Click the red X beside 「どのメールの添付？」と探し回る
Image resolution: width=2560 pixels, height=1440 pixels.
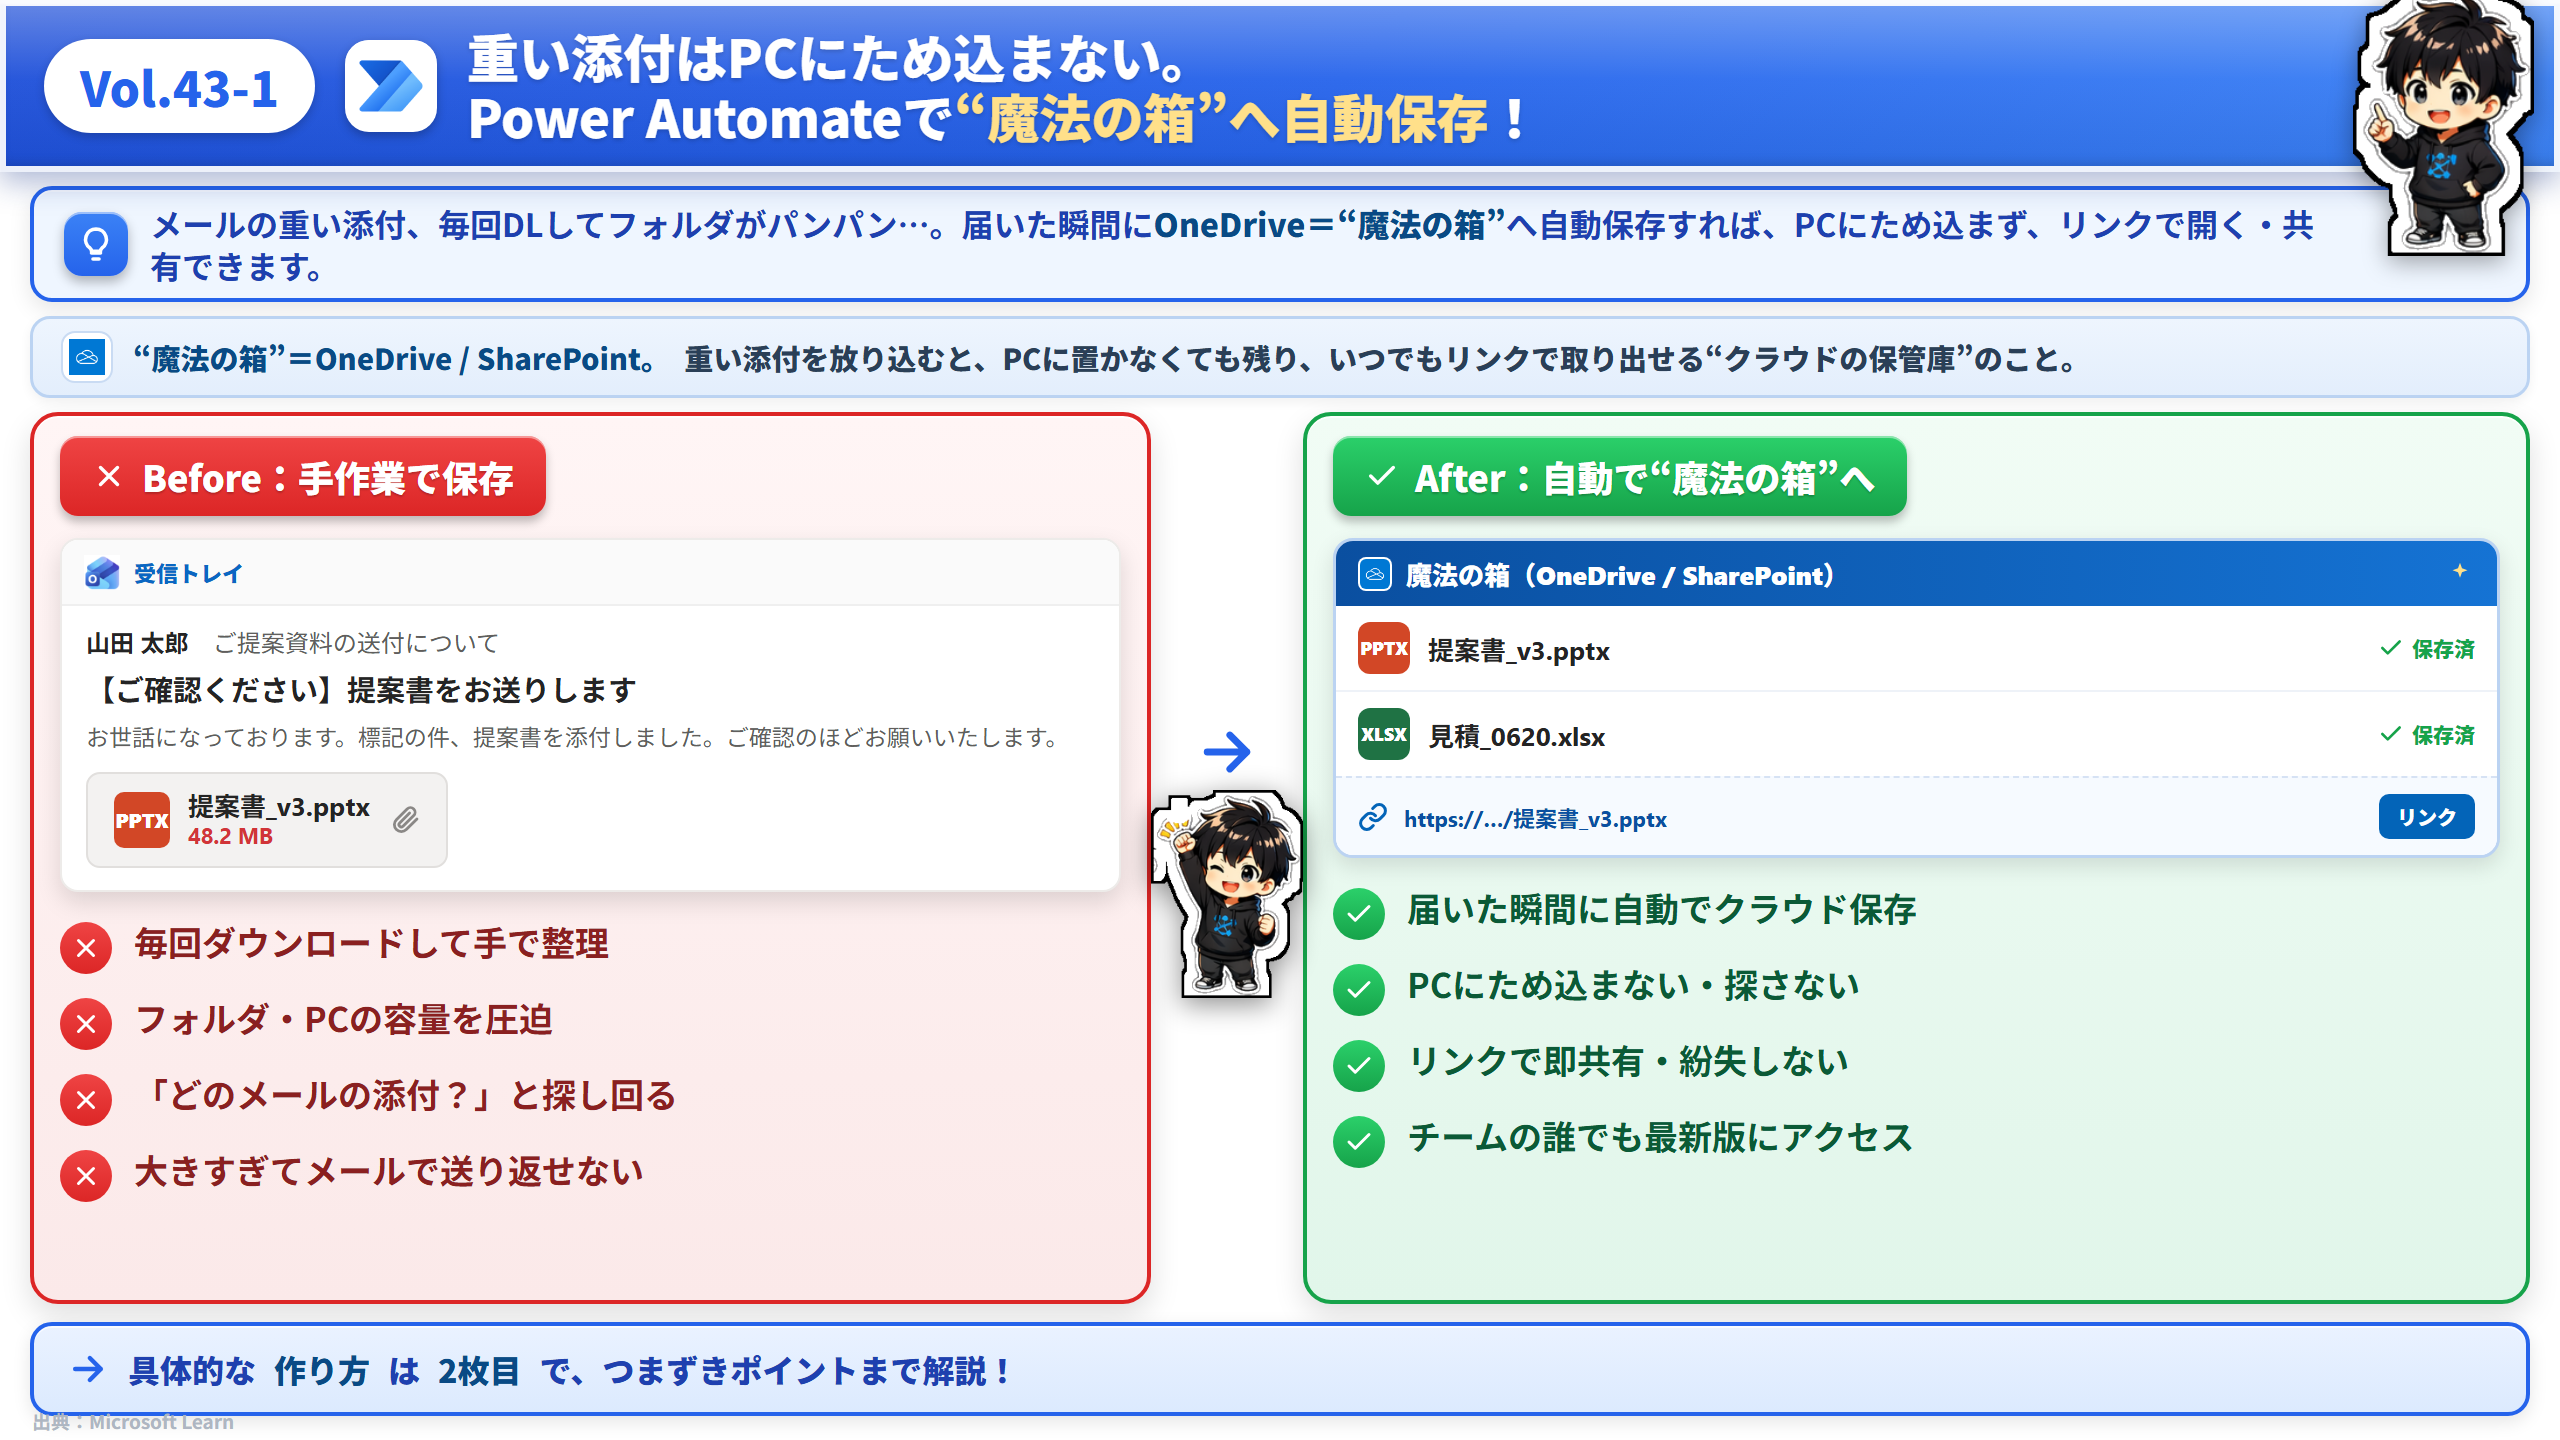(86, 1099)
